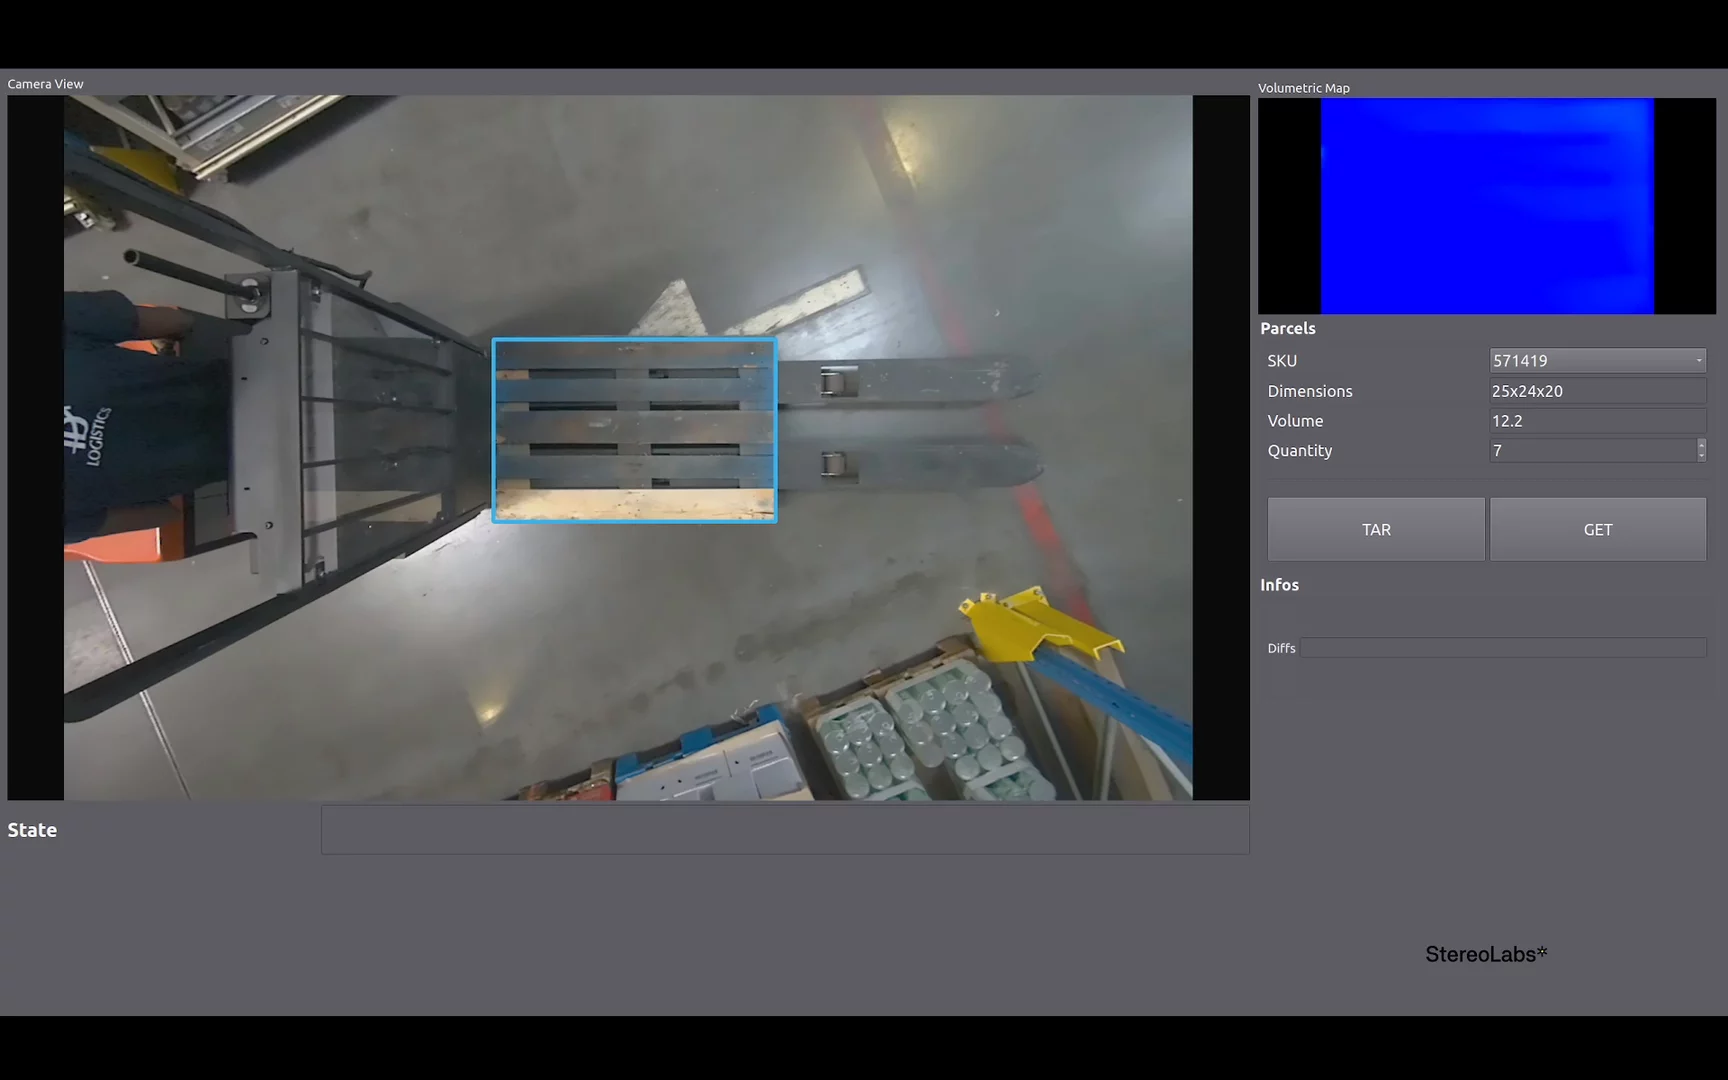Decrease Quantity with the down arrow
This screenshot has width=1728, height=1080.
[1701, 456]
